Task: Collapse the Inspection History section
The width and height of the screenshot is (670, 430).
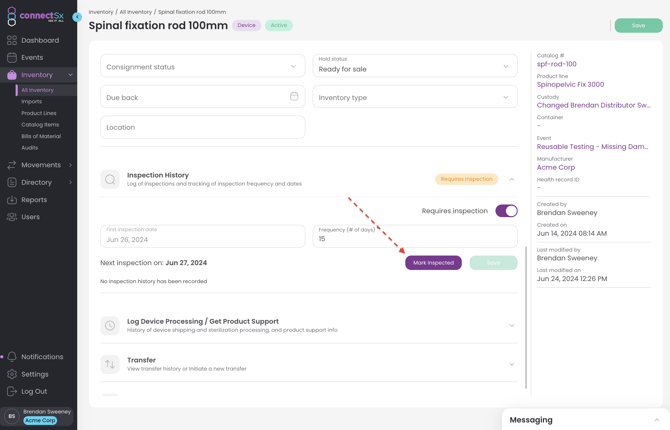Action: click(x=511, y=179)
